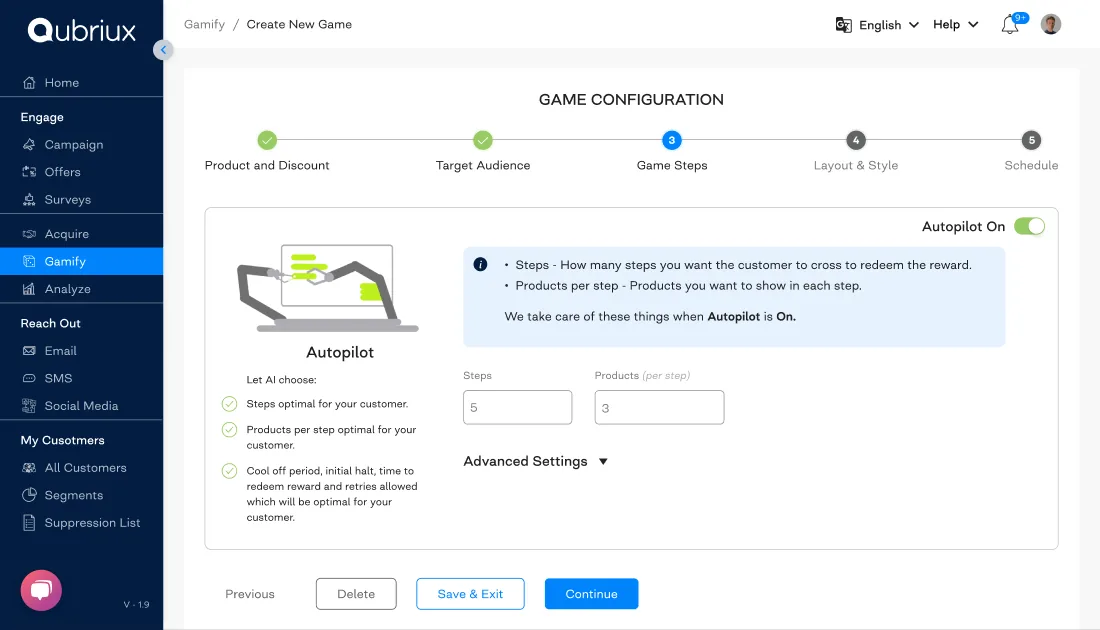Image resolution: width=1100 pixels, height=630 pixels.
Task: Click the Steps input field
Action: pos(518,407)
